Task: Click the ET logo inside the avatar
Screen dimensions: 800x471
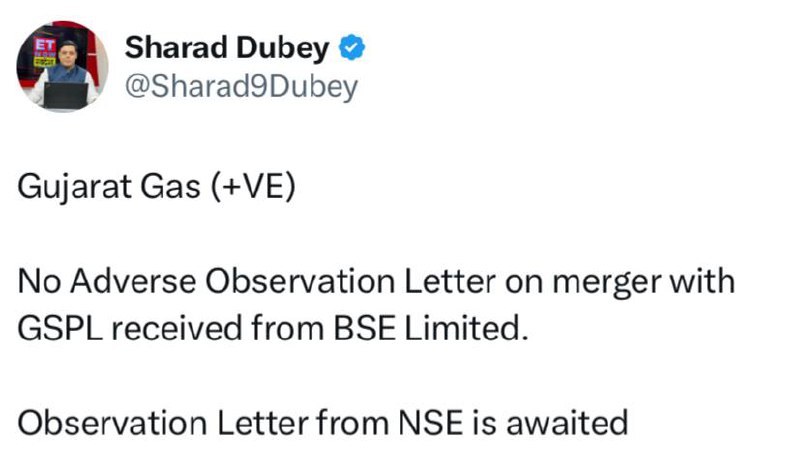Action: click(45, 45)
